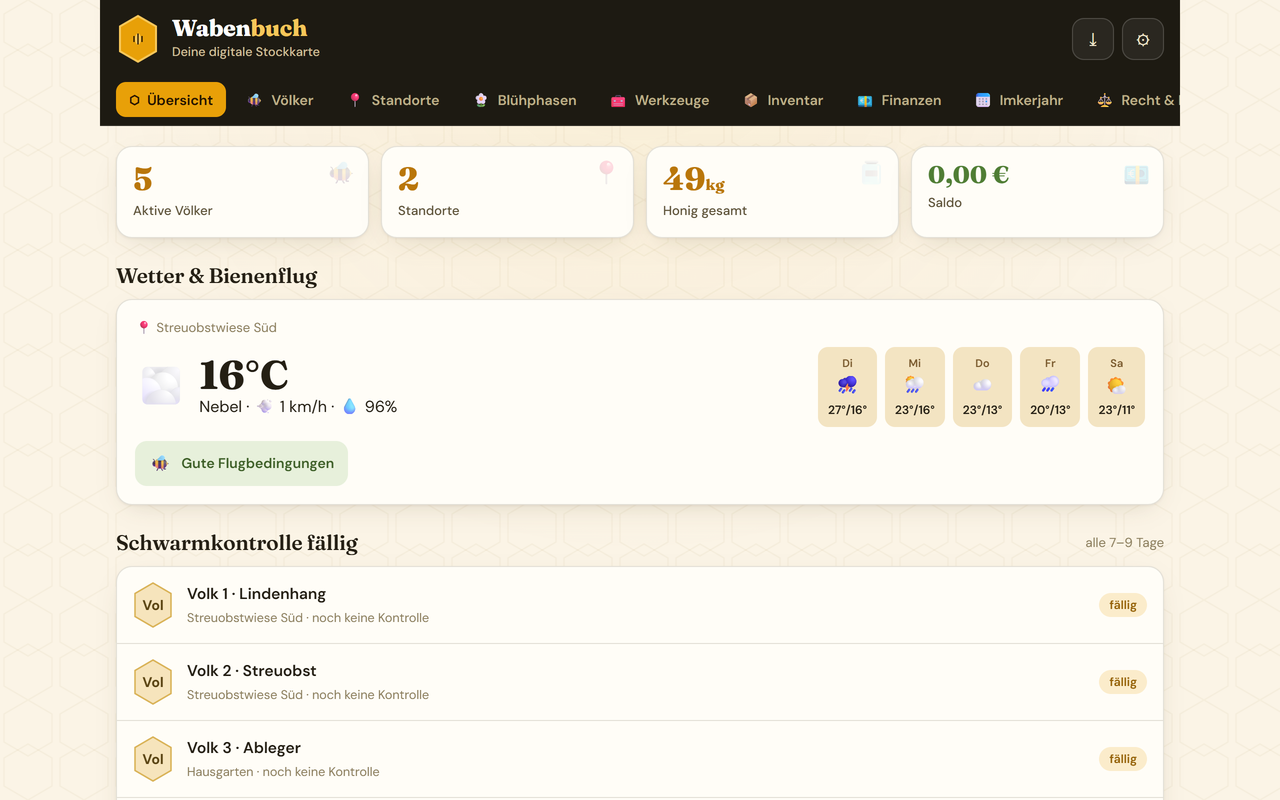Open the Werkzeuge tab
Viewport: 1280px width, 800px height.
(x=660, y=100)
